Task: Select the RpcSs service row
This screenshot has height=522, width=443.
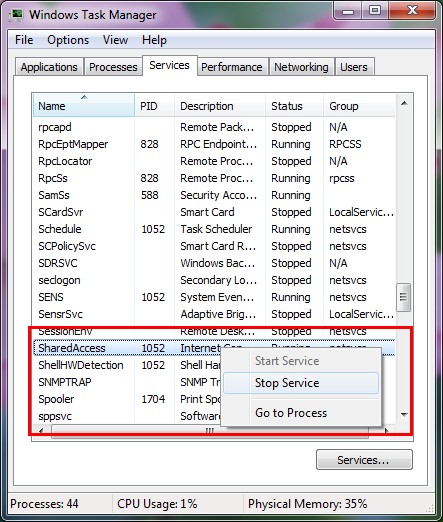Action: tap(214, 178)
